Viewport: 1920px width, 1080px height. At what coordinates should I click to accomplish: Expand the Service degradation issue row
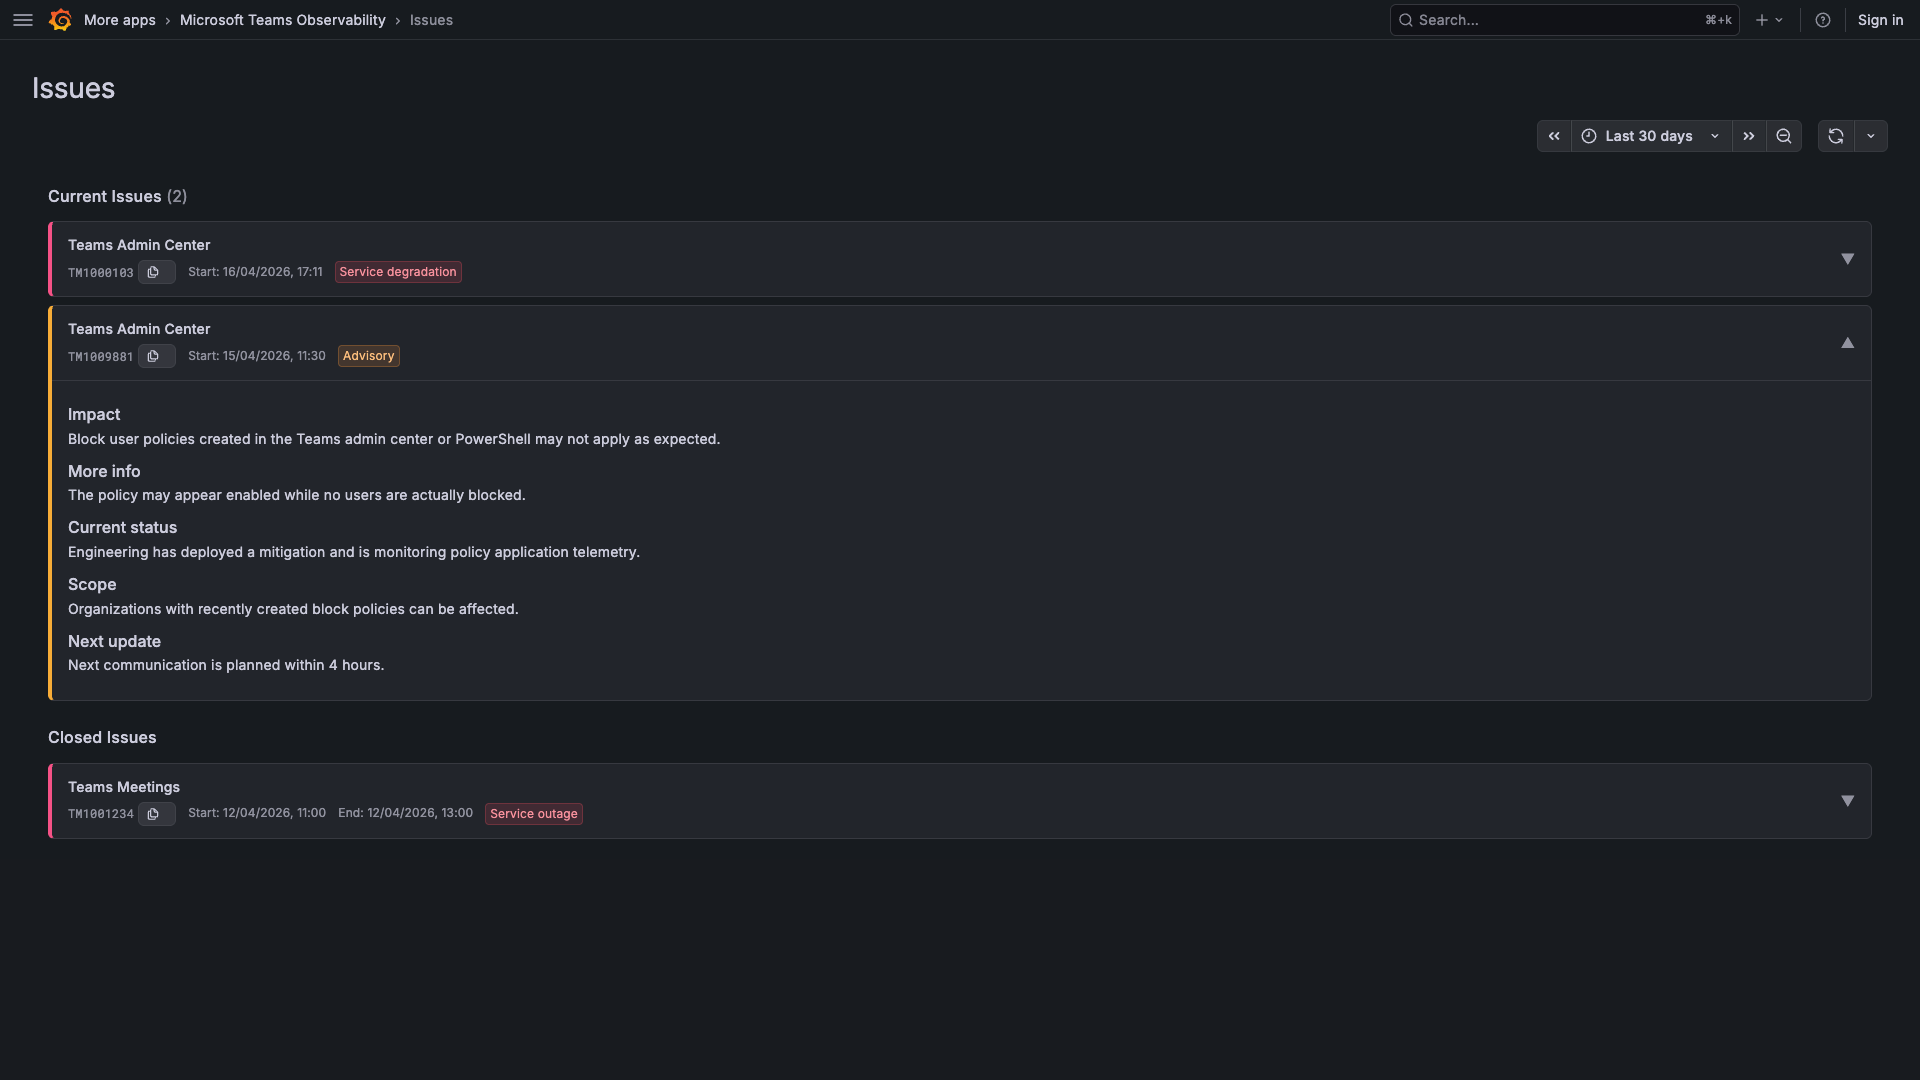tap(1847, 259)
